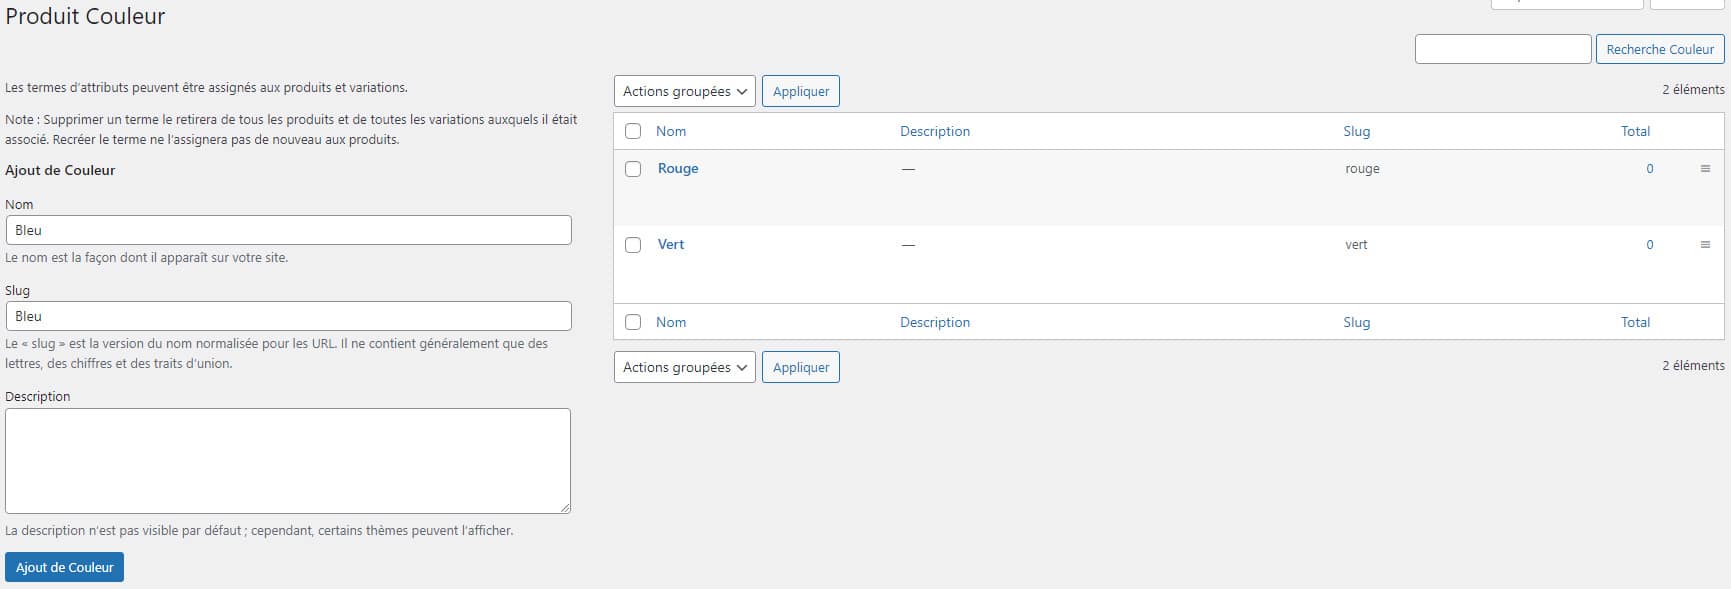Open the Rouge term link
Screen dimensions: 1731x589
point(678,169)
